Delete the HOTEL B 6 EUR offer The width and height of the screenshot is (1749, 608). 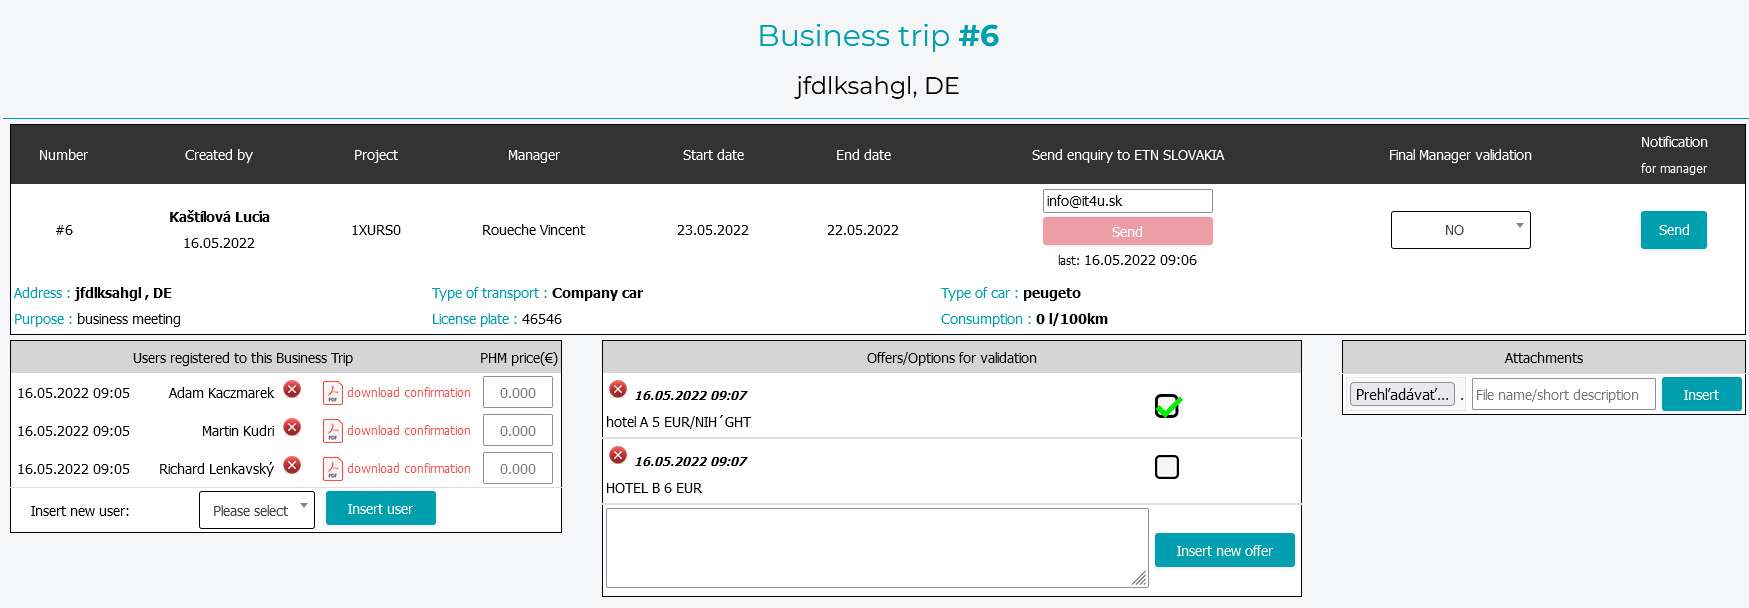coord(618,455)
